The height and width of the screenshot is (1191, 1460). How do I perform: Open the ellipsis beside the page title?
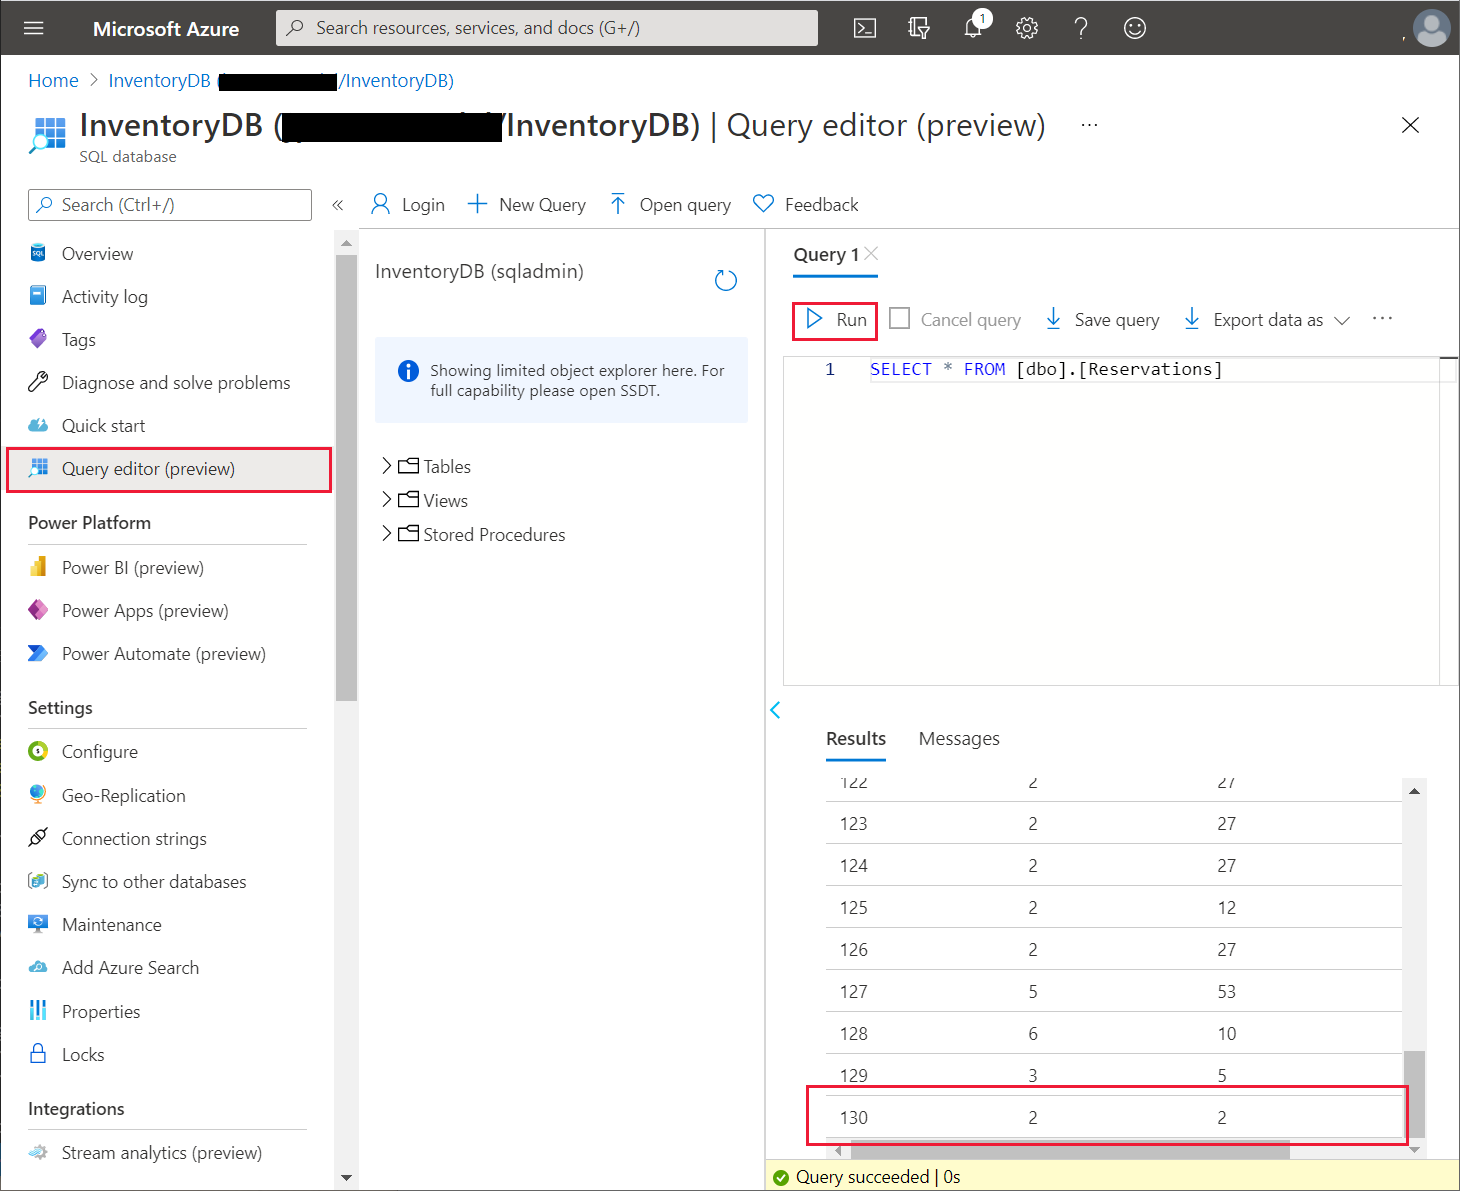[x=1090, y=125]
